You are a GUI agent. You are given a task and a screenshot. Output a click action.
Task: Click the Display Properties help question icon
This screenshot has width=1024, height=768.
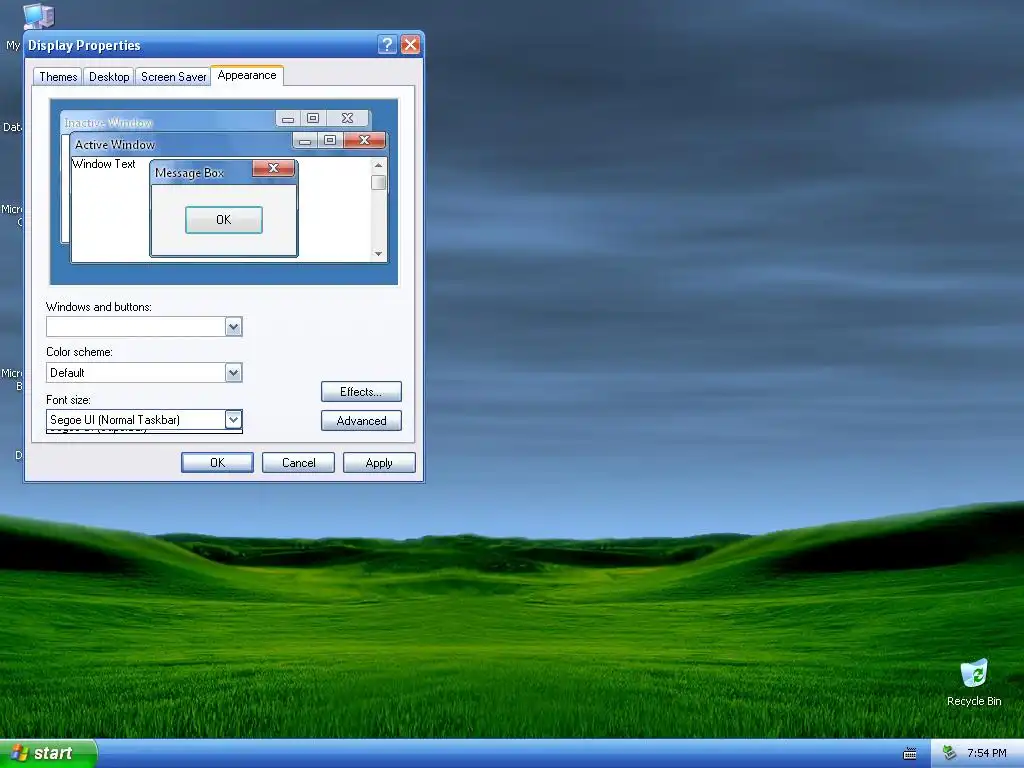pos(387,44)
